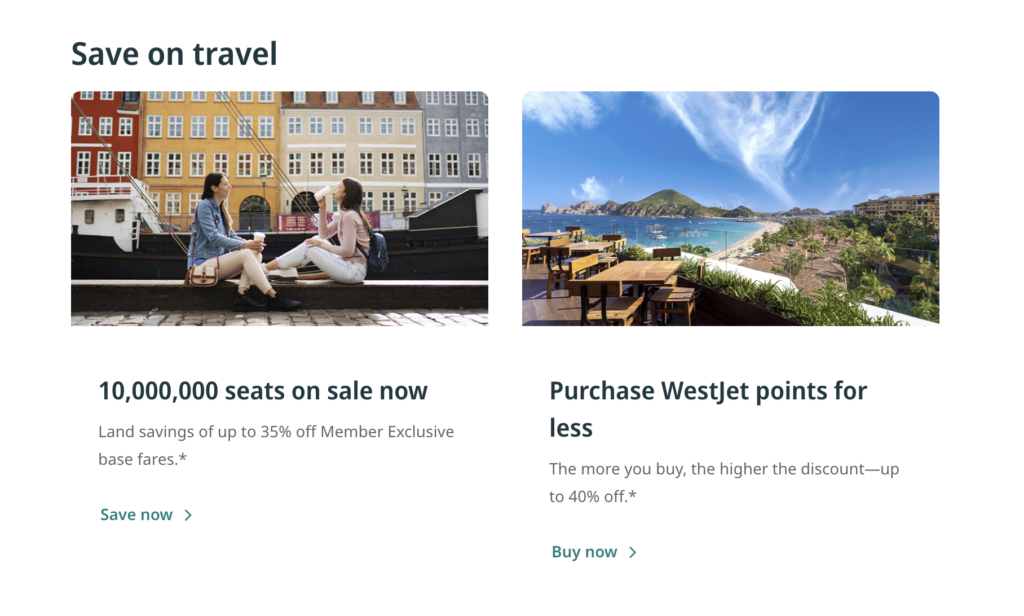Click the chevron arrow beside 'Save now'
This screenshot has height=616, width=1024.
tap(187, 514)
